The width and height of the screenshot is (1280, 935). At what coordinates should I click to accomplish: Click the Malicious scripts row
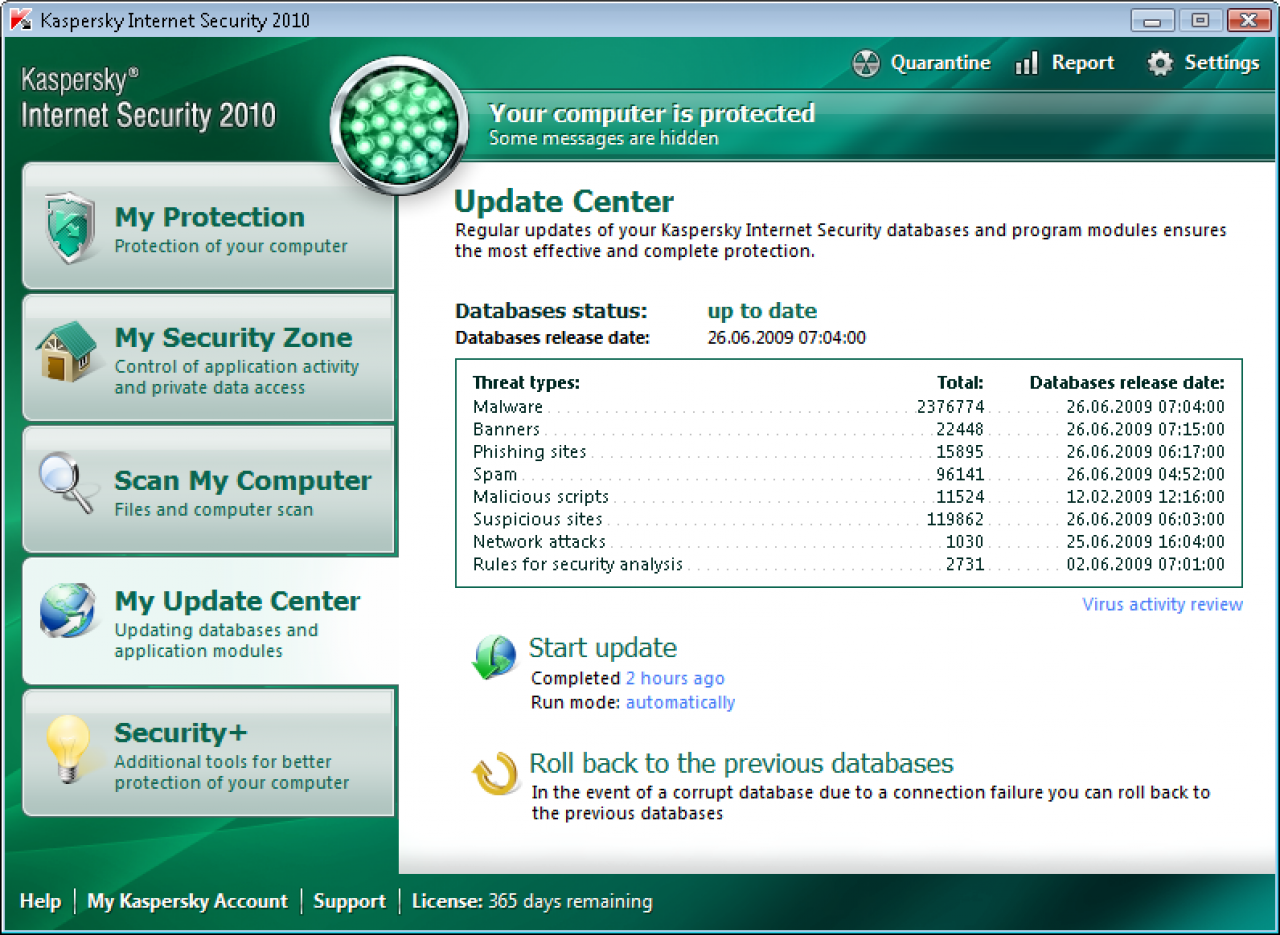(x=849, y=497)
